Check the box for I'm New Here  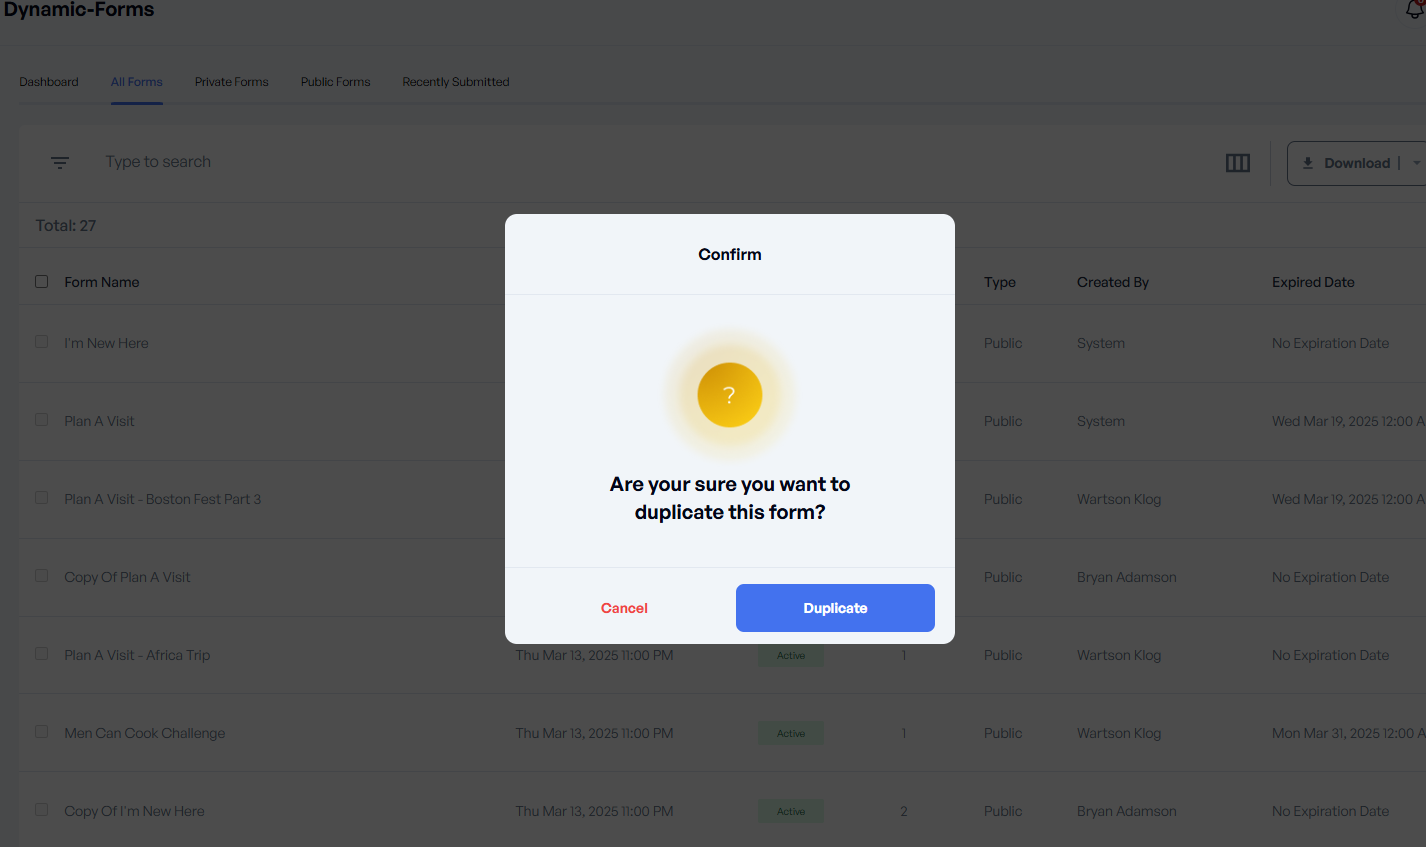click(x=42, y=342)
